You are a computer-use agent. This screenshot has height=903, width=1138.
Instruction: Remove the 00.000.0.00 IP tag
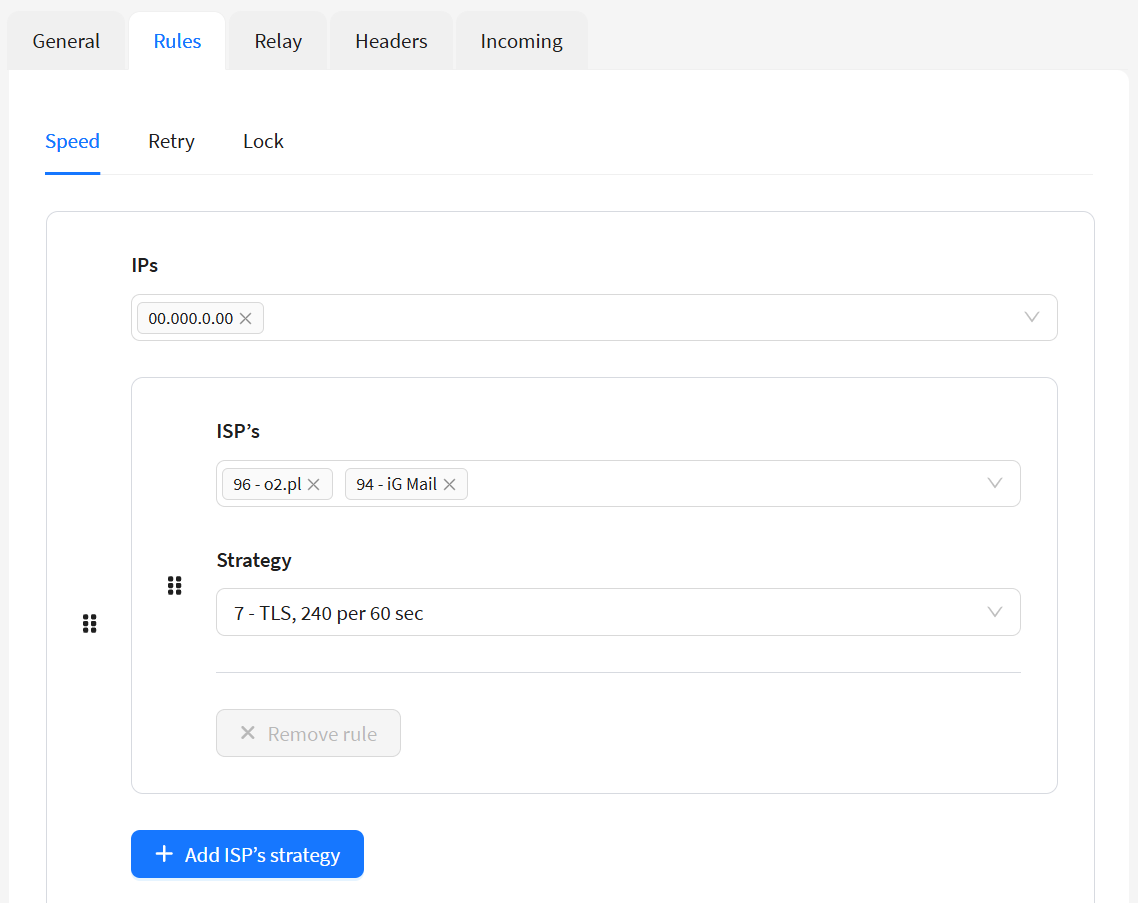(246, 318)
